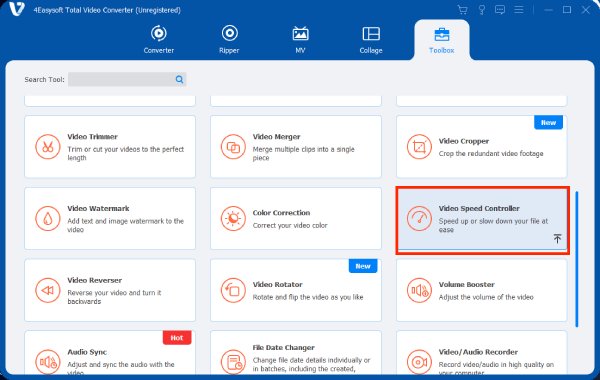Image resolution: width=600 pixels, height=380 pixels.
Task: Switch to the Converter tab
Action: pyautogui.click(x=159, y=39)
